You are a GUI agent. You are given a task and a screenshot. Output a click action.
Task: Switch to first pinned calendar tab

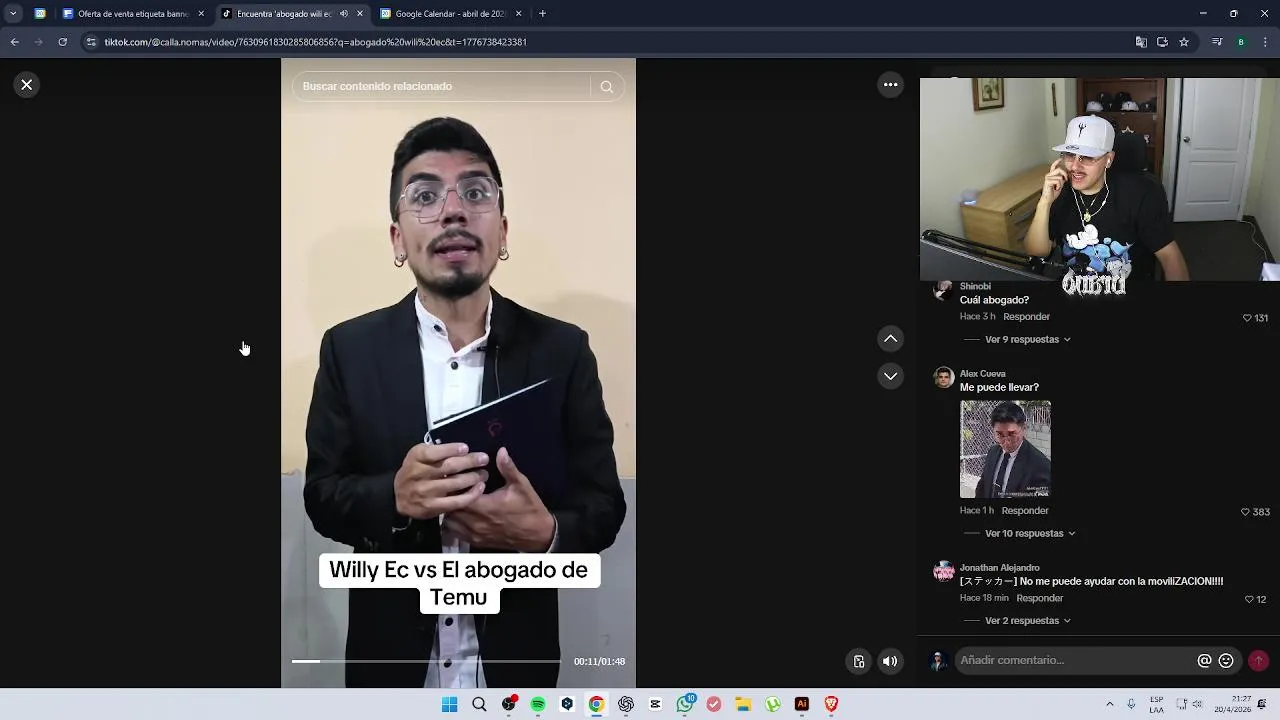click(x=39, y=14)
